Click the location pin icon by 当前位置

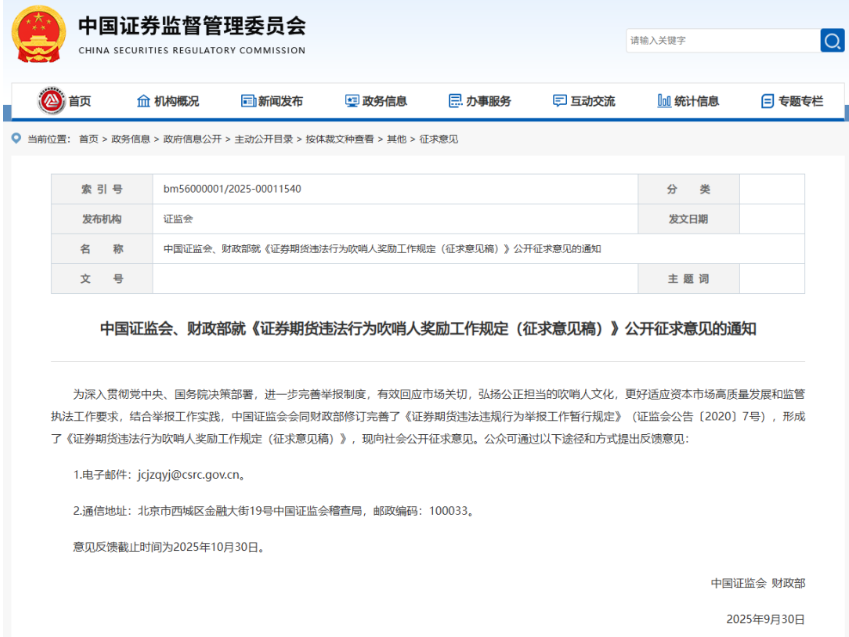pos(16,139)
